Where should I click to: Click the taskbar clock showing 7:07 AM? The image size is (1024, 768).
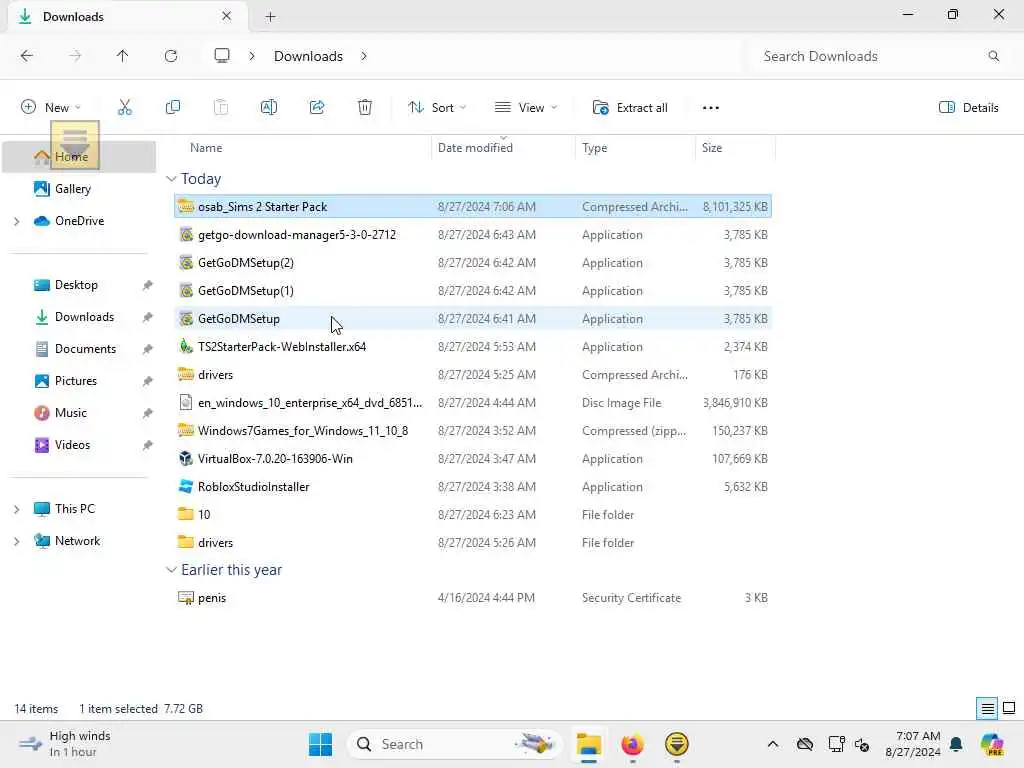coord(913,744)
